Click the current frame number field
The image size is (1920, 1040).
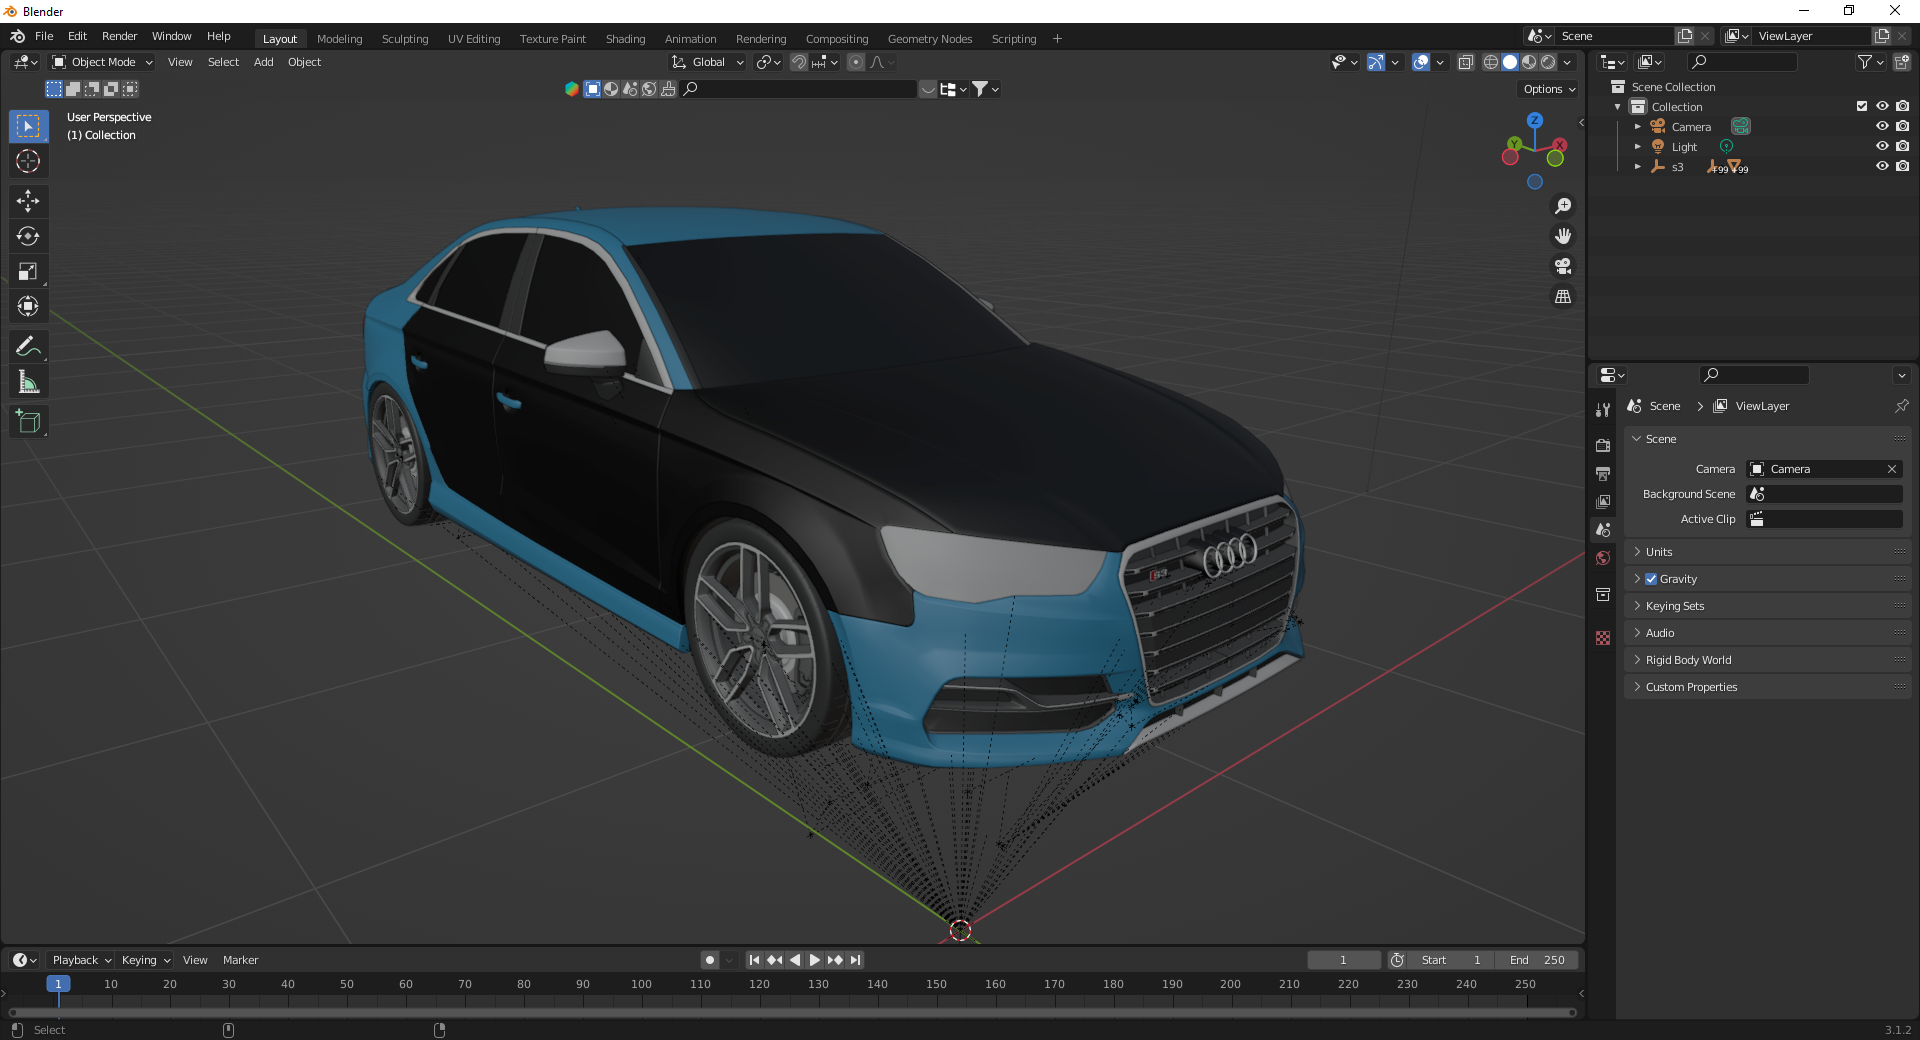[x=1343, y=960]
